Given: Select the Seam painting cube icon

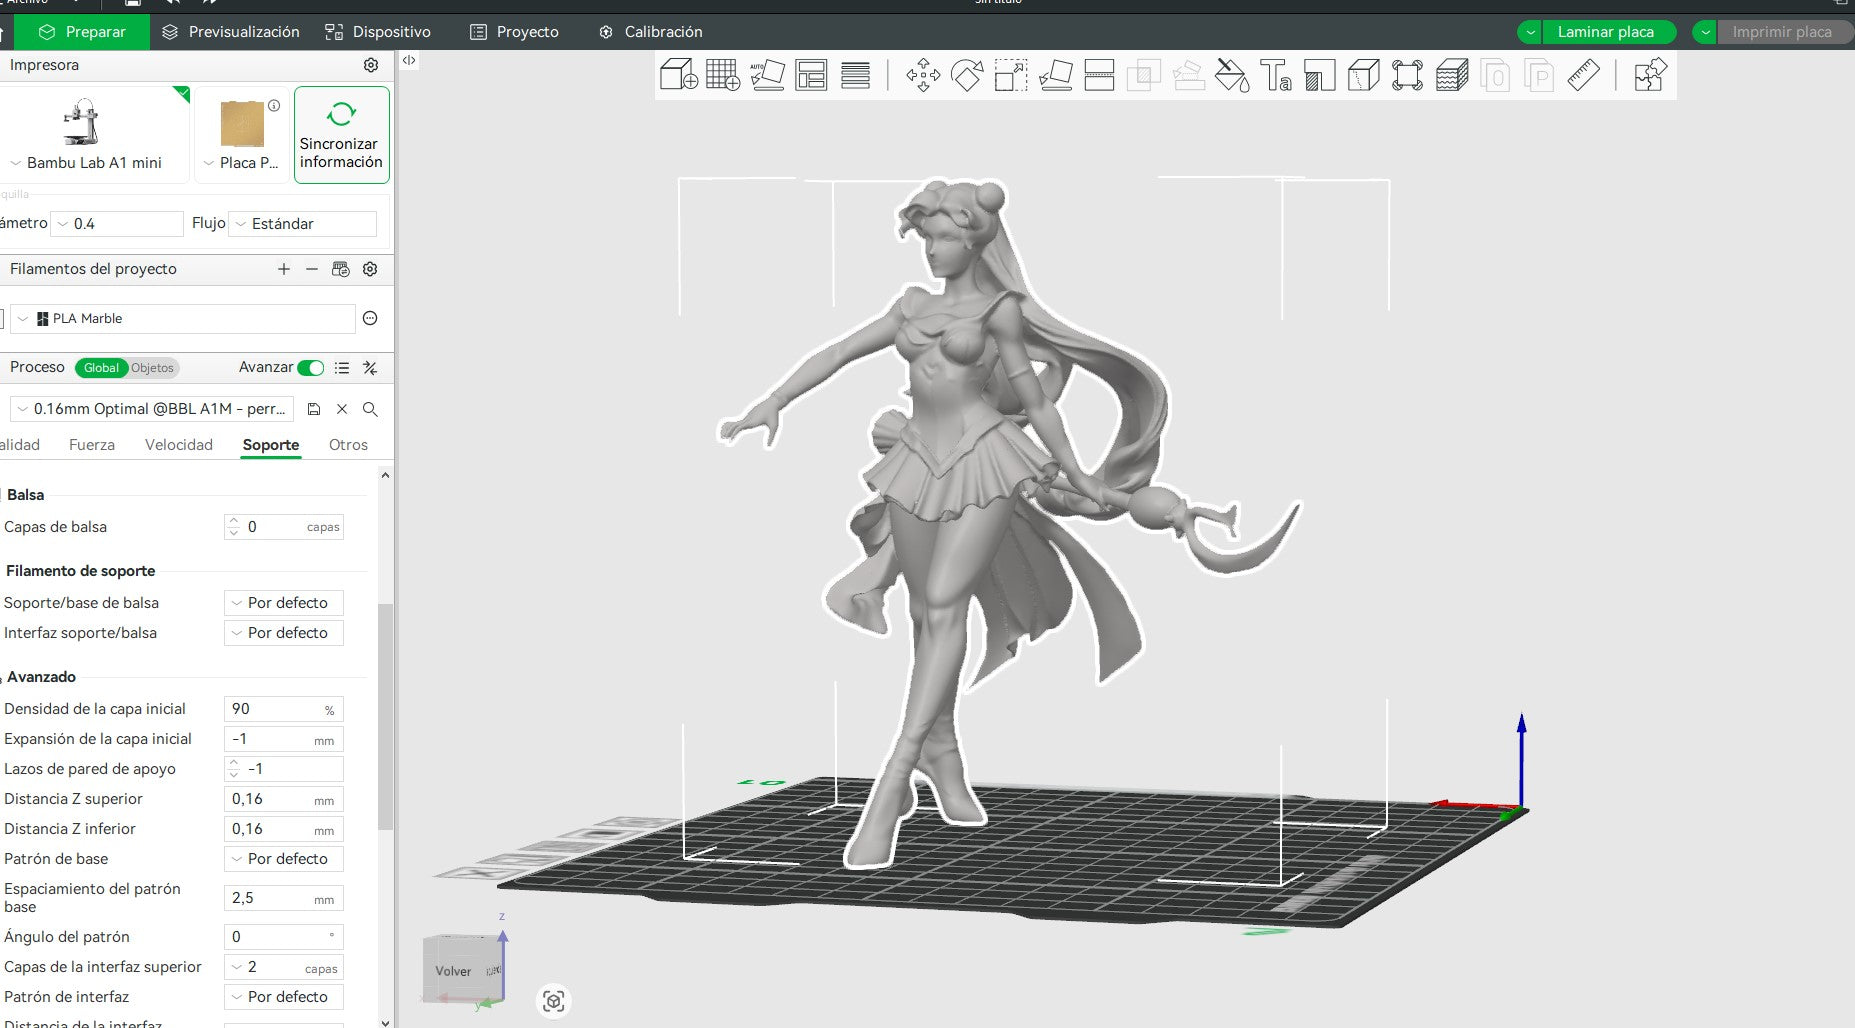Looking at the screenshot, I should pyautogui.click(x=1363, y=75).
